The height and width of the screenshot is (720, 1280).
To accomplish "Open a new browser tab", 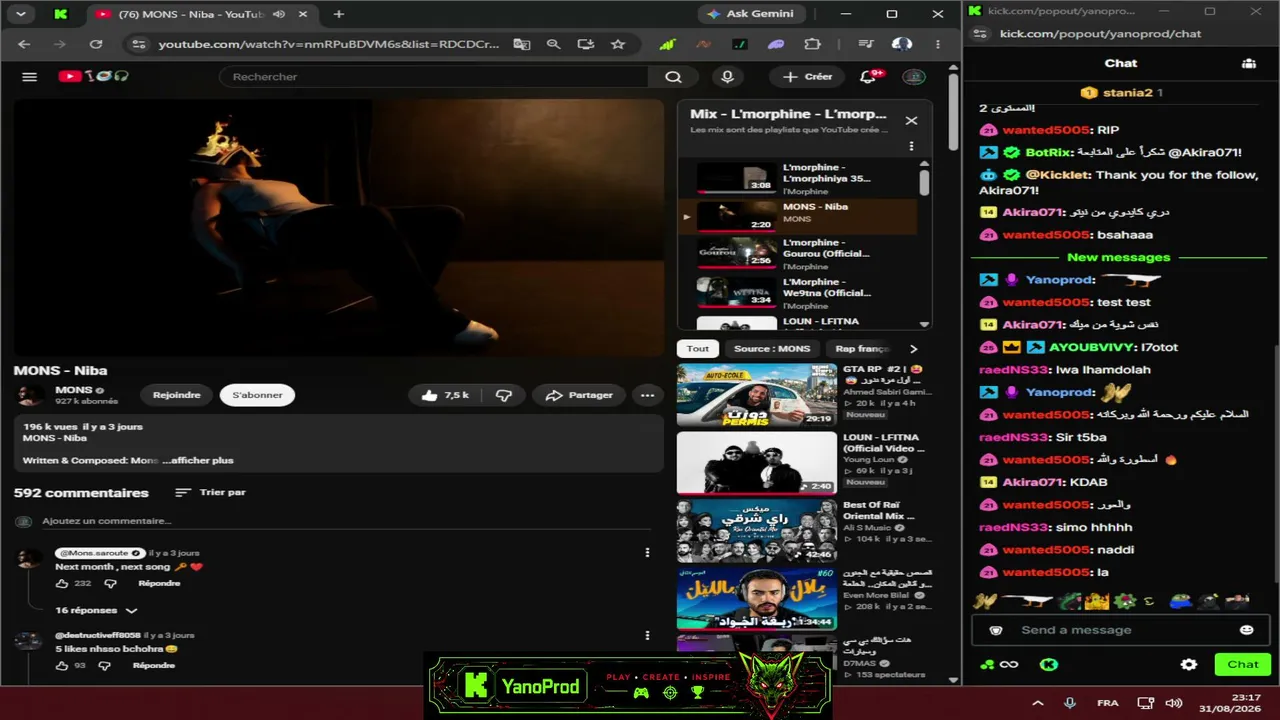I will coord(339,14).
